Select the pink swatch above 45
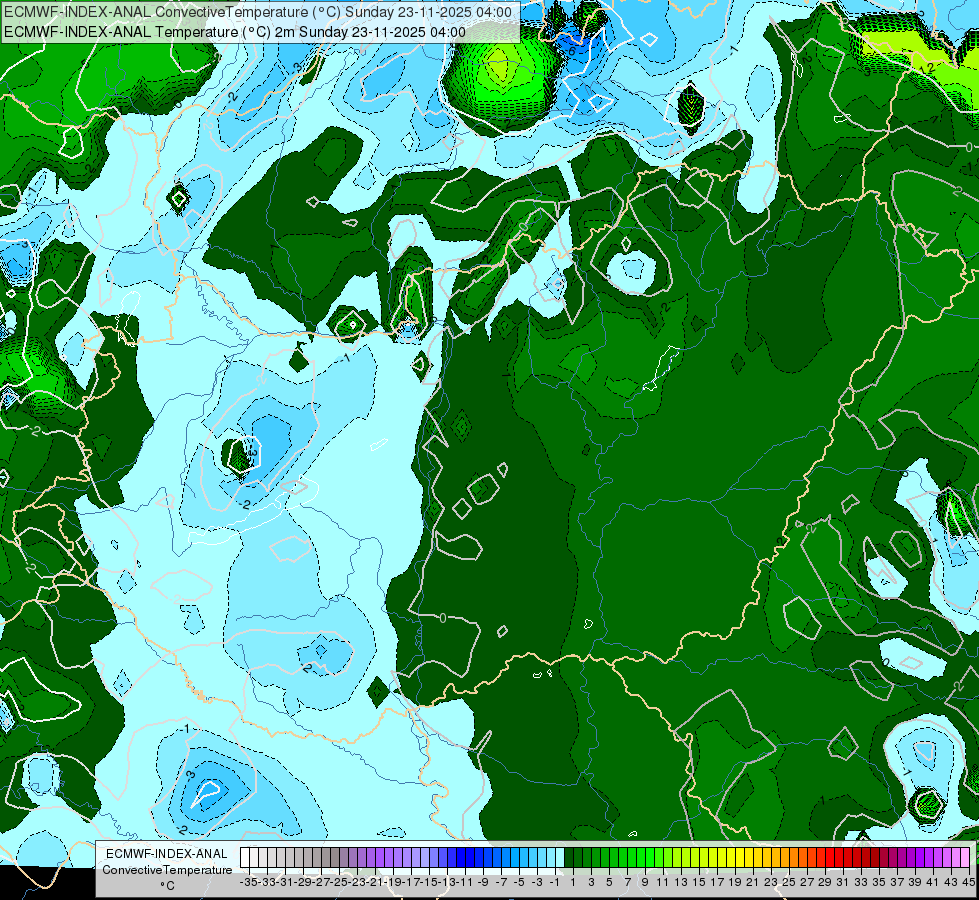 965,858
